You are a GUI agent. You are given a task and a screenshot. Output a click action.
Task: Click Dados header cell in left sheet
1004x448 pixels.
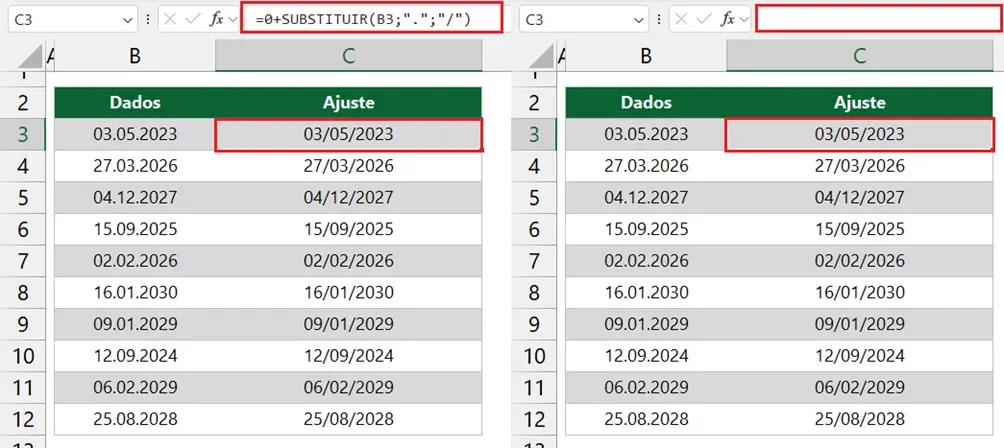point(135,102)
